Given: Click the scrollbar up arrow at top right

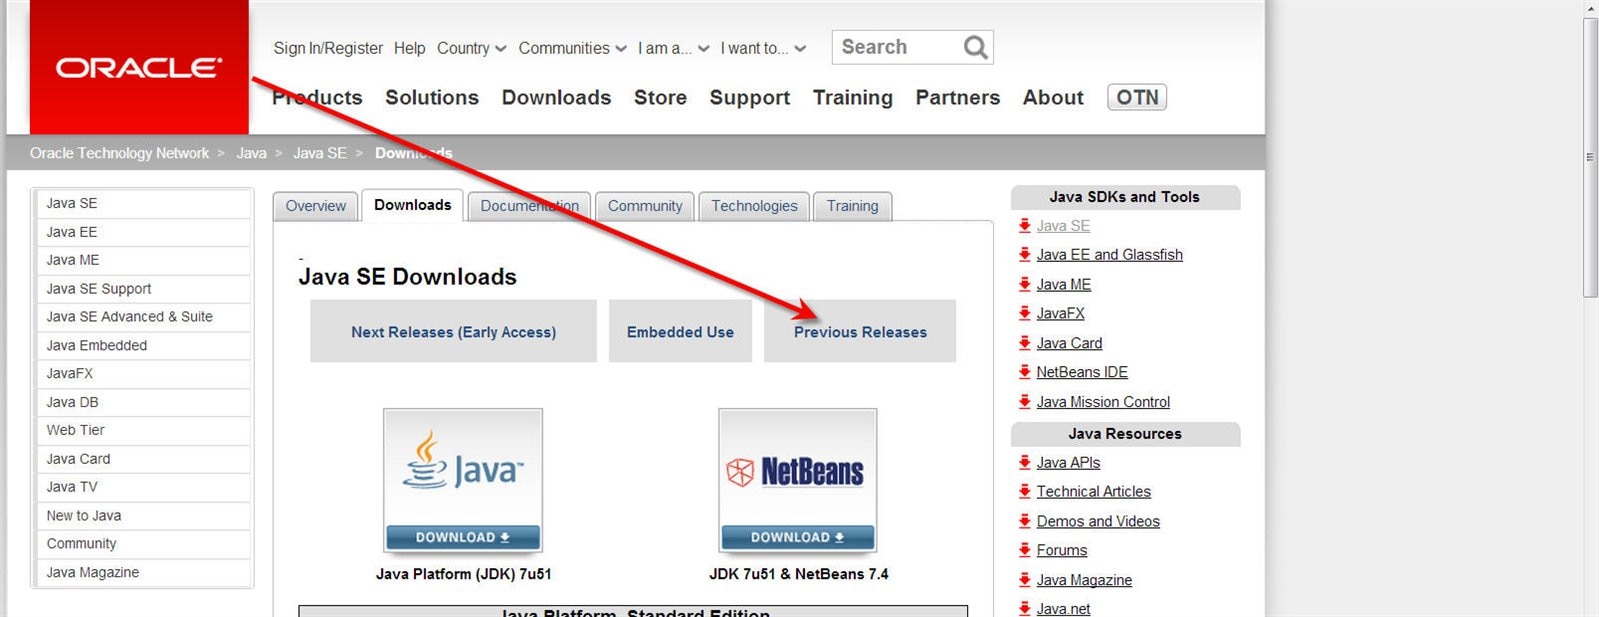Looking at the screenshot, I should [x=1590, y=9].
